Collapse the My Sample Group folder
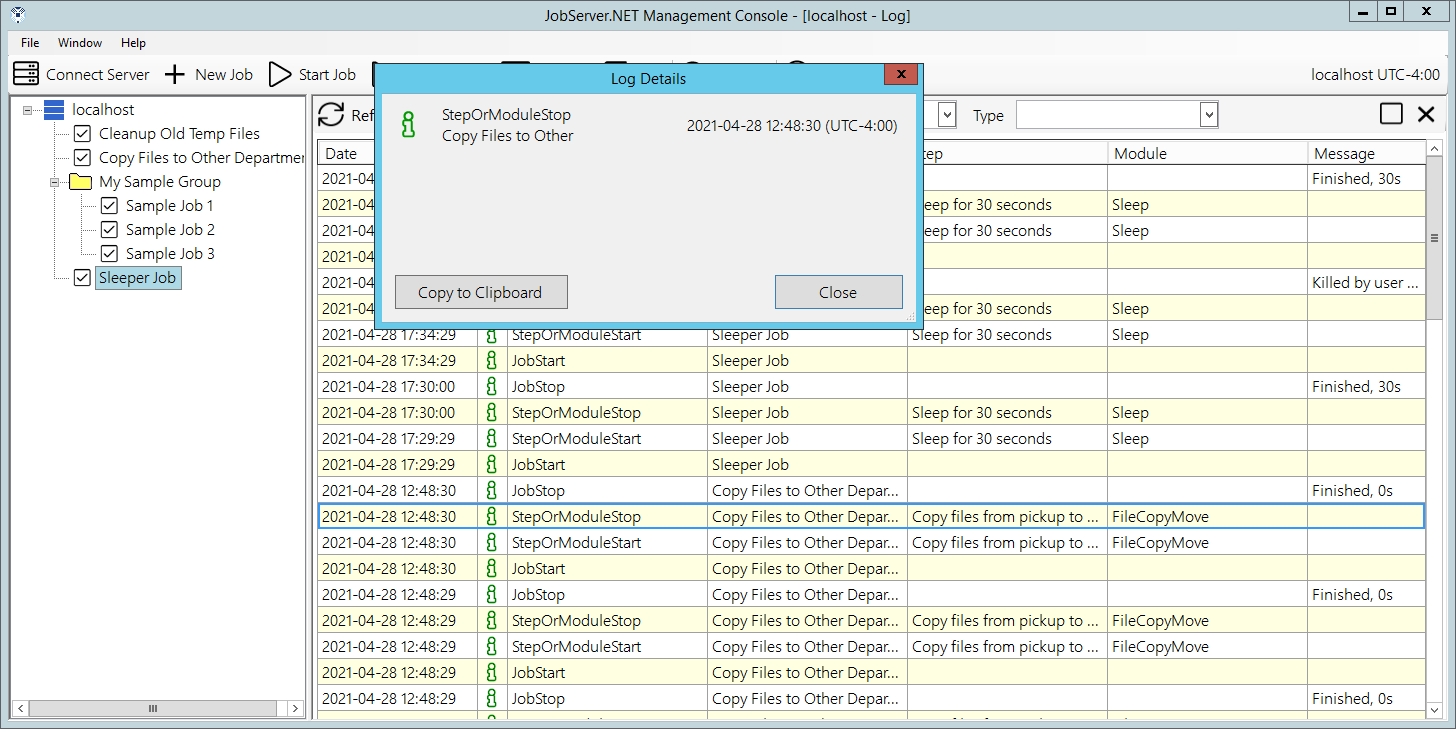1456x729 pixels. coord(55,182)
